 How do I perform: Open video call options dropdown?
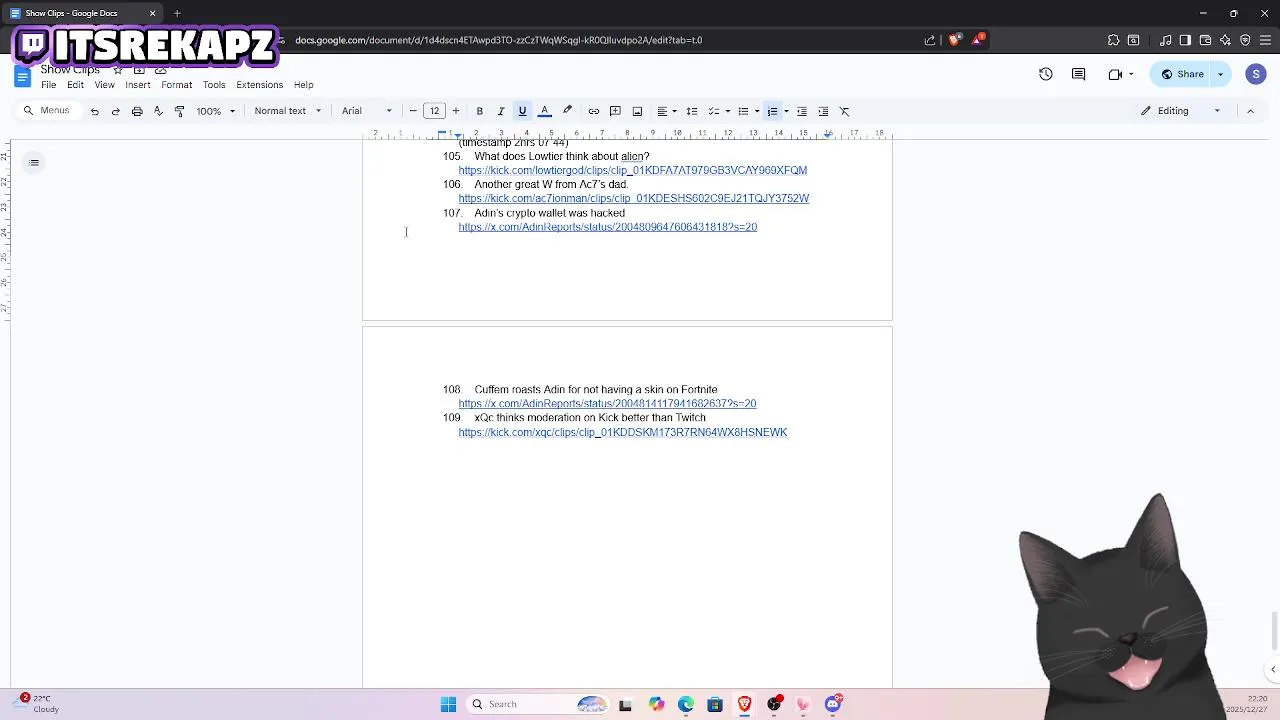[x=1131, y=74]
